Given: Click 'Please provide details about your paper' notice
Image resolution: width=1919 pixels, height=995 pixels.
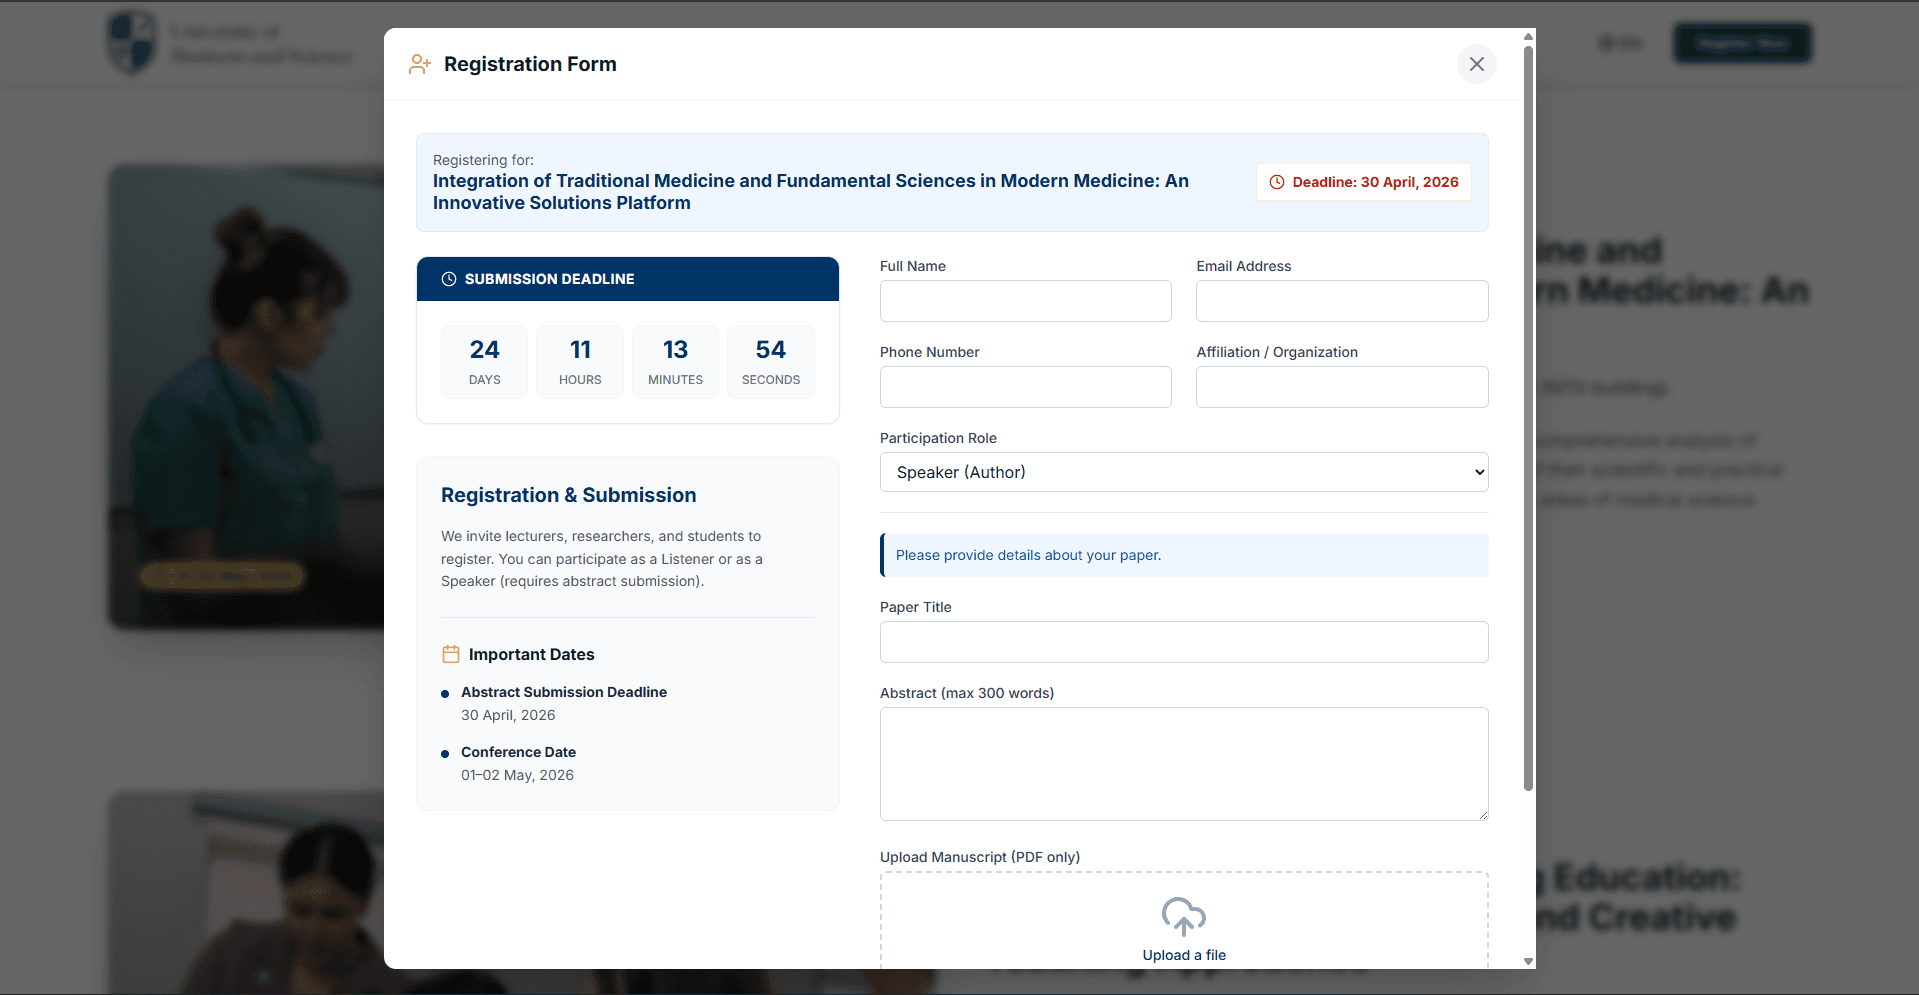Looking at the screenshot, I should tap(1184, 555).
